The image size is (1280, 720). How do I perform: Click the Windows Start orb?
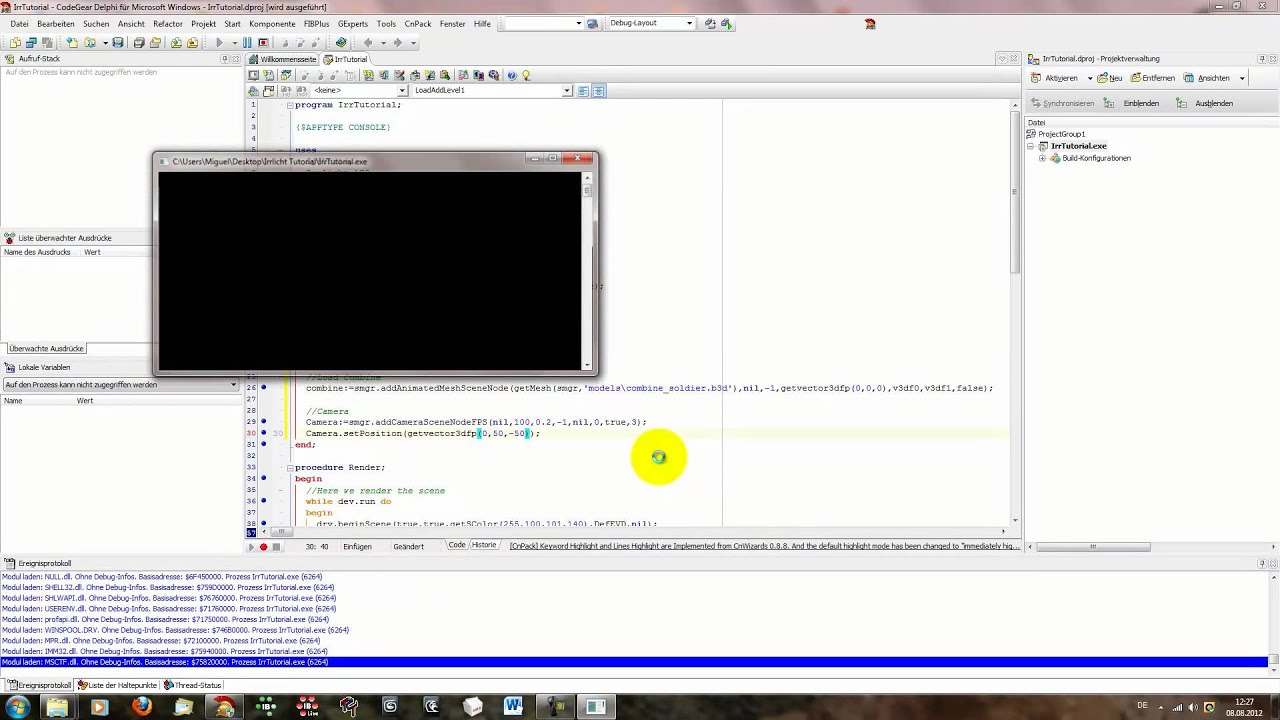18,707
